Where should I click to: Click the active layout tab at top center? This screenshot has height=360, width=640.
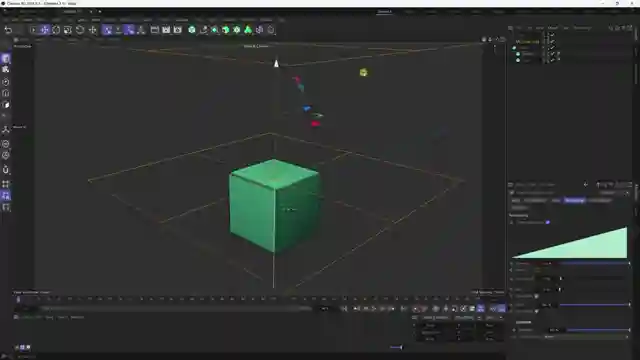coord(384,12)
